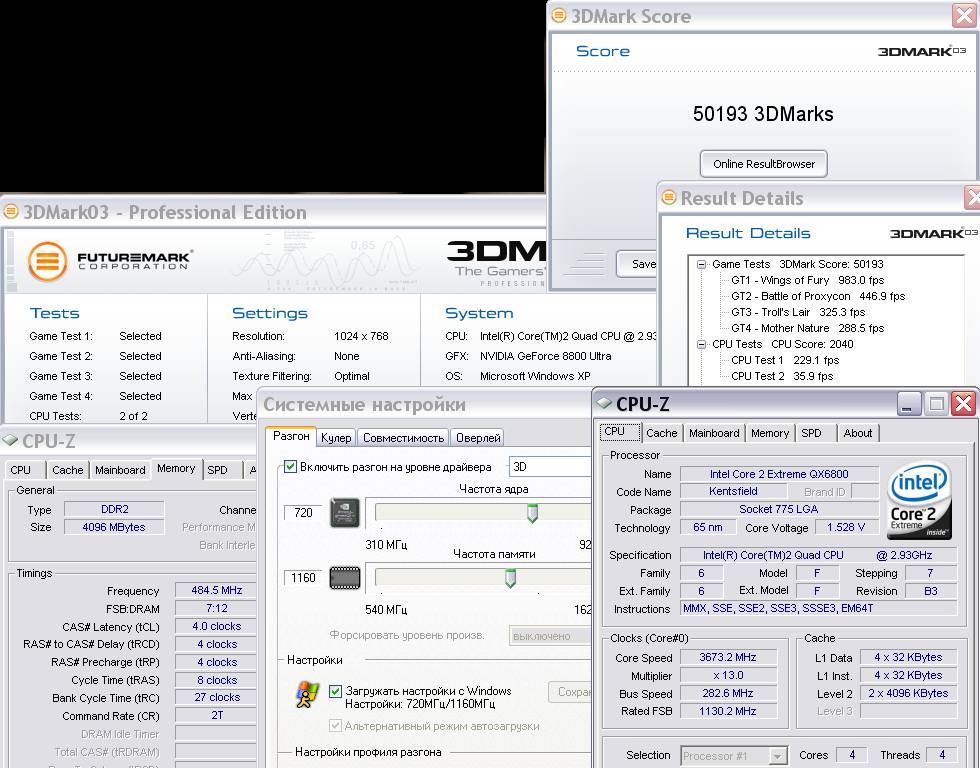
Task: Click the Multiplier x 13.0 value
Action: (728, 676)
